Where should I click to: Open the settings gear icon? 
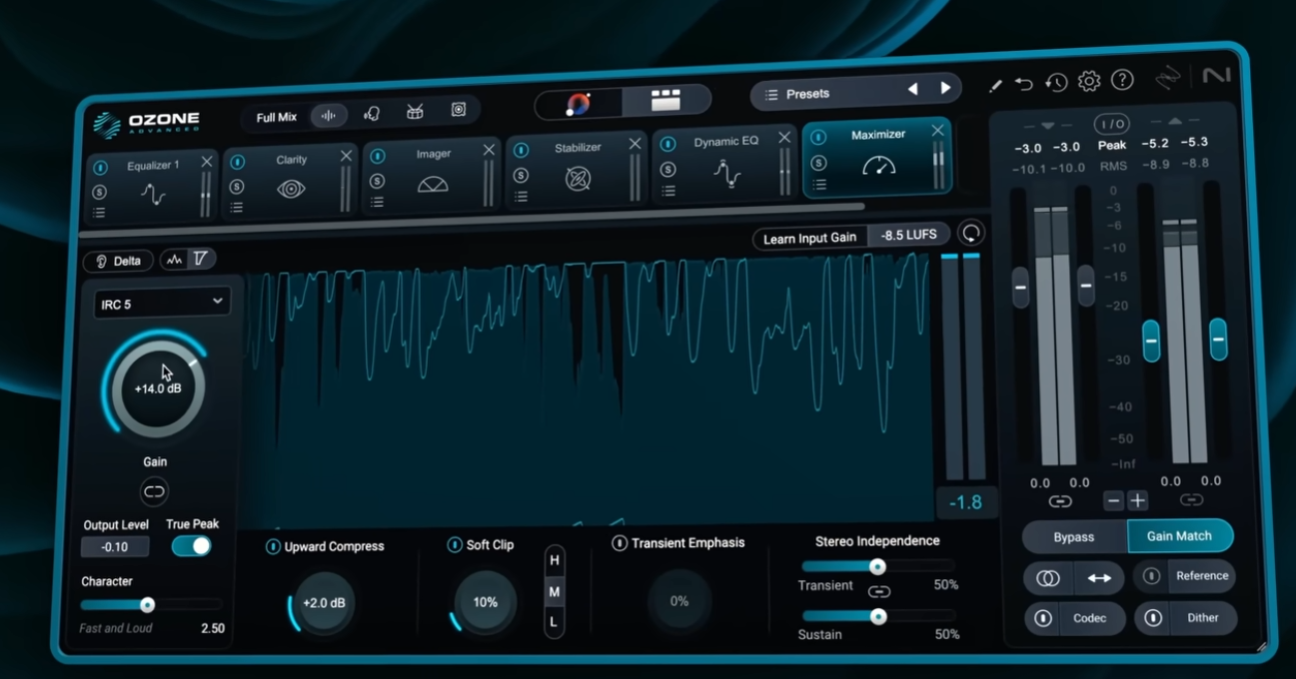click(x=1088, y=82)
